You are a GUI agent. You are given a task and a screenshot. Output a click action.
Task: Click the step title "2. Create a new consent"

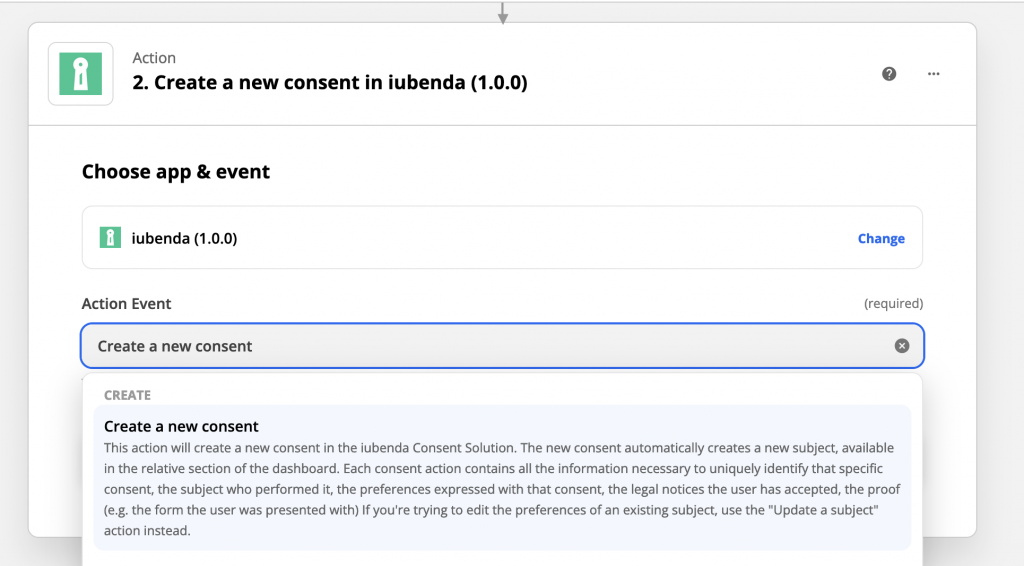329,83
